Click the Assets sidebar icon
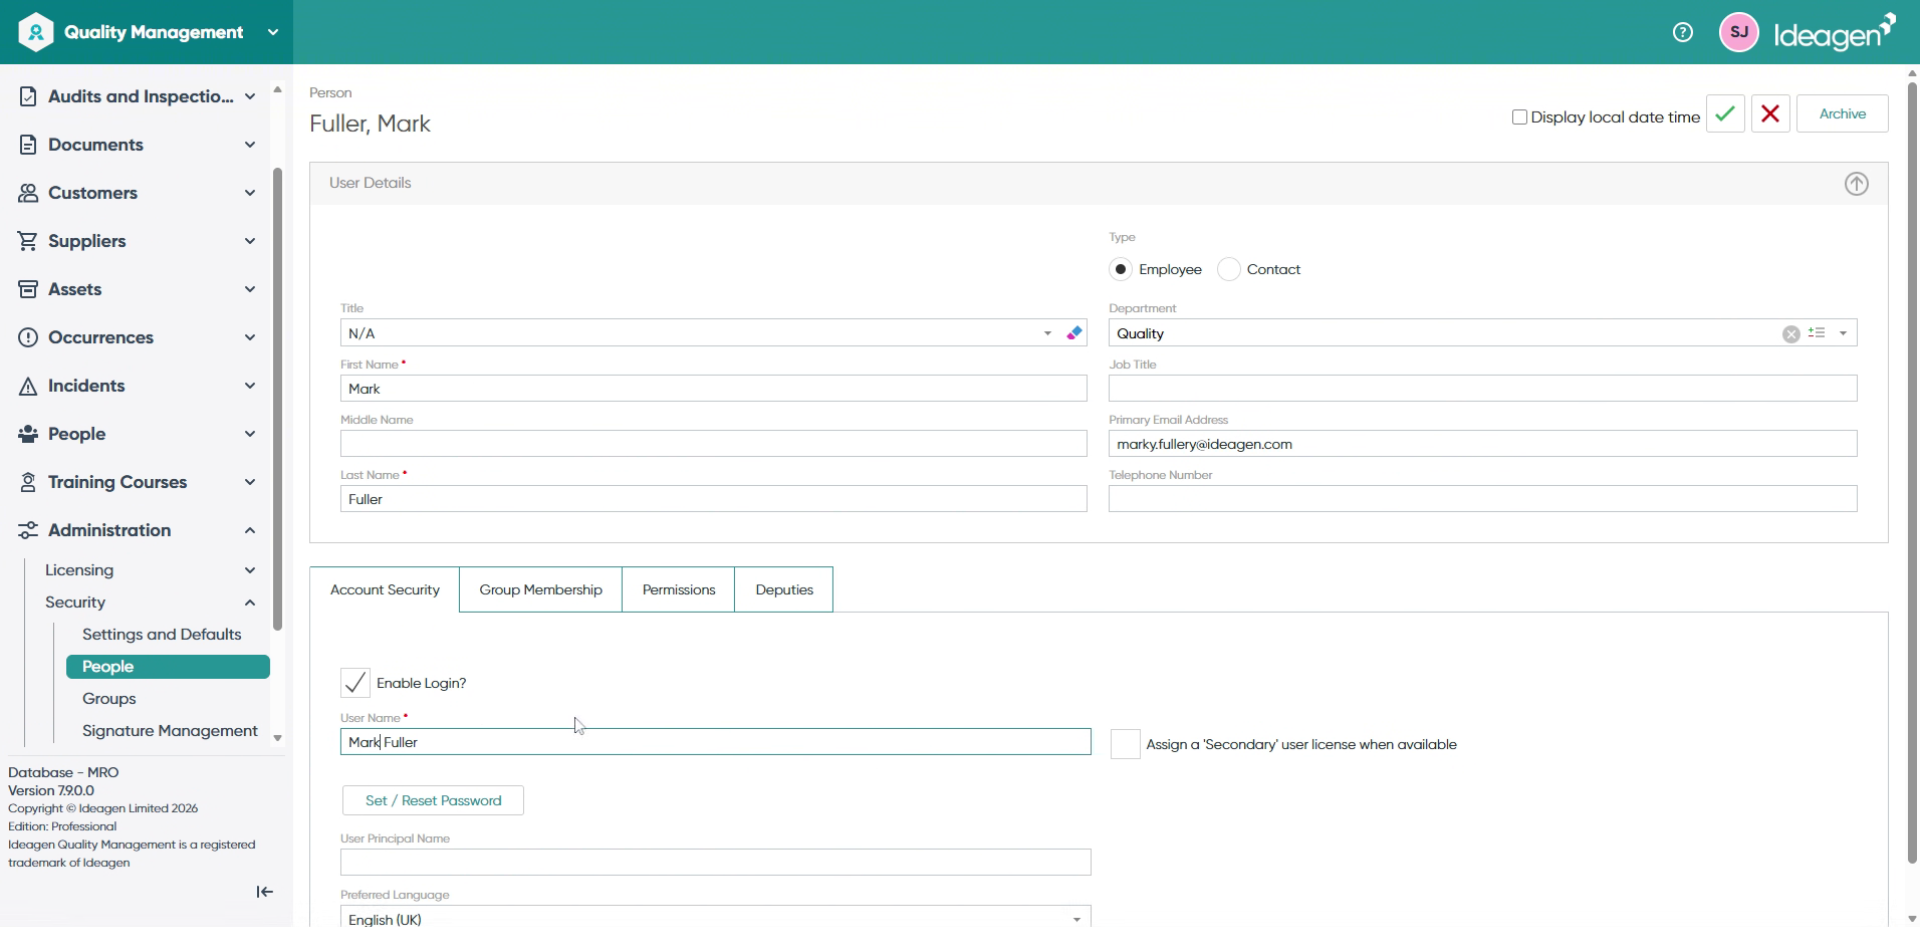 [x=28, y=289]
